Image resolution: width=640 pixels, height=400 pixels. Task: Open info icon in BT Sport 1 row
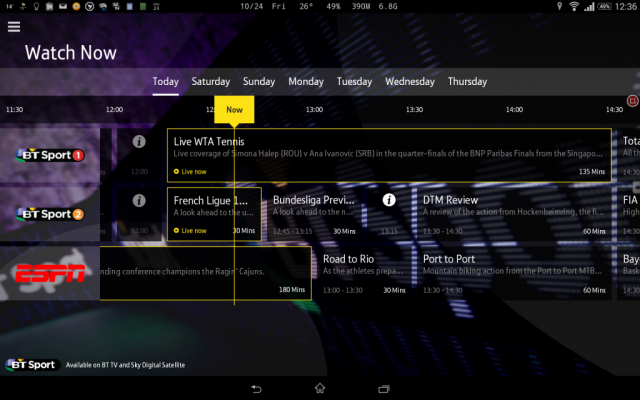pos(139,142)
